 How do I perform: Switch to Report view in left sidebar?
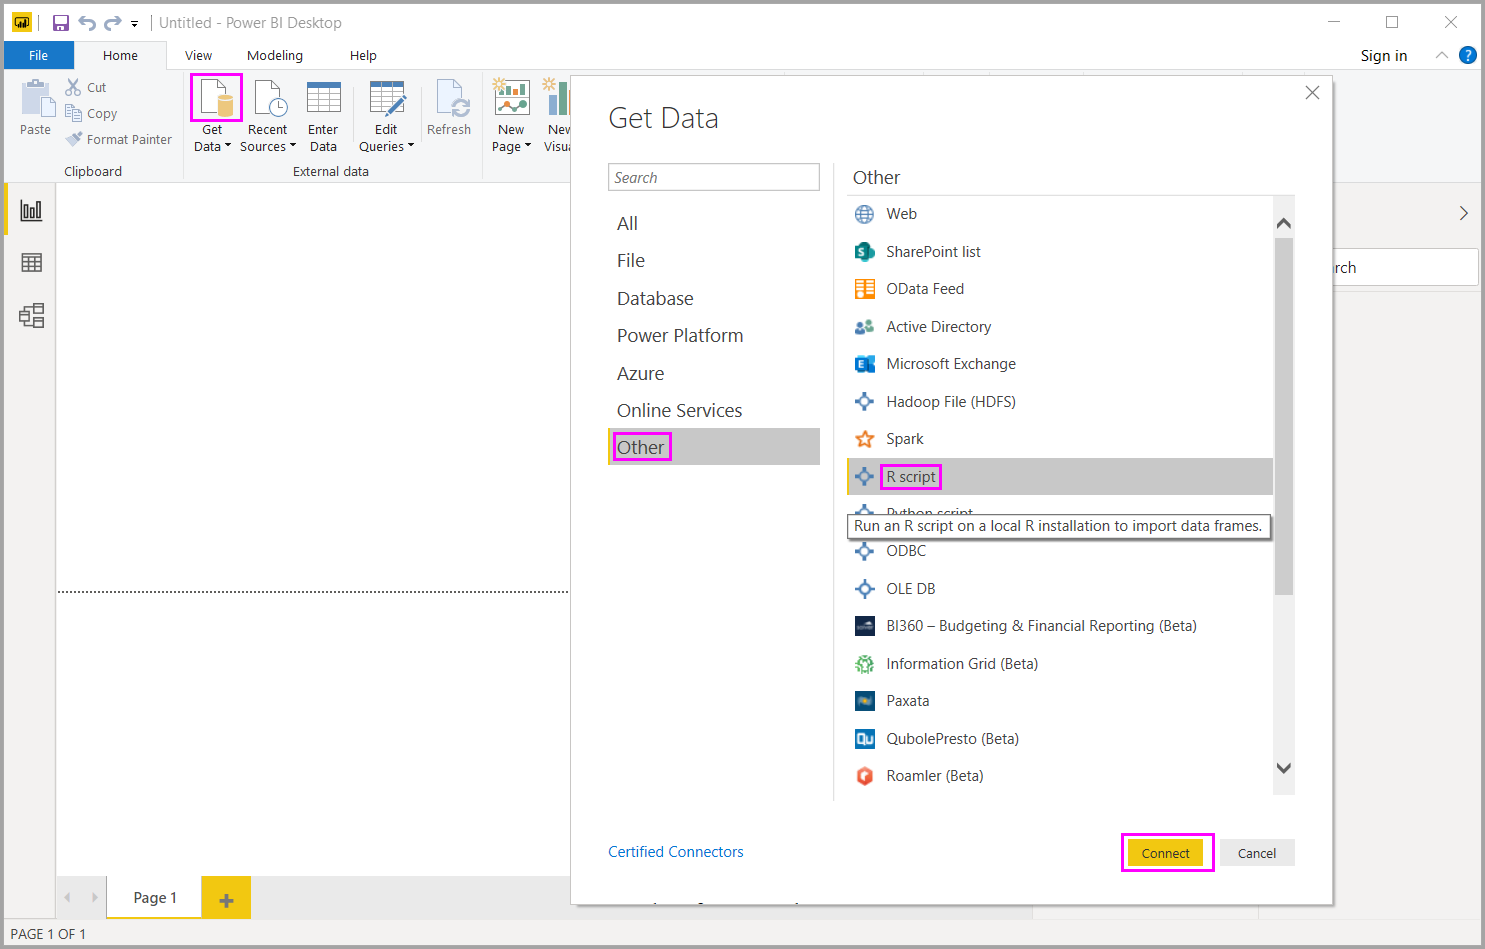[x=31, y=210]
